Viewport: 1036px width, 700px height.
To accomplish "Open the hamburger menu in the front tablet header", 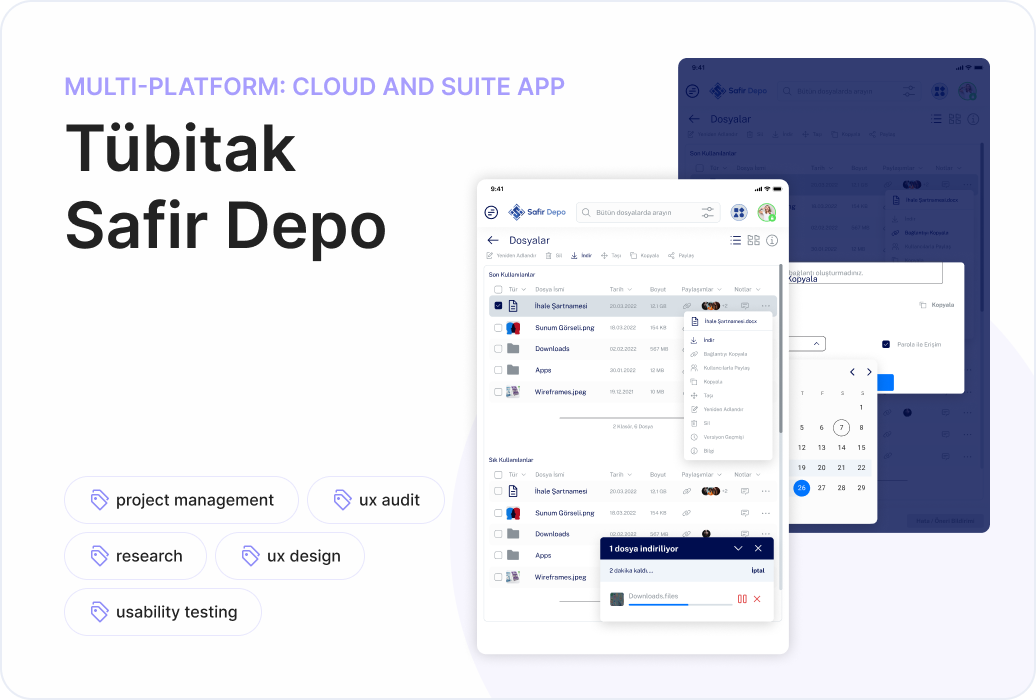I will pyautogui.click(x=491, y=212).
